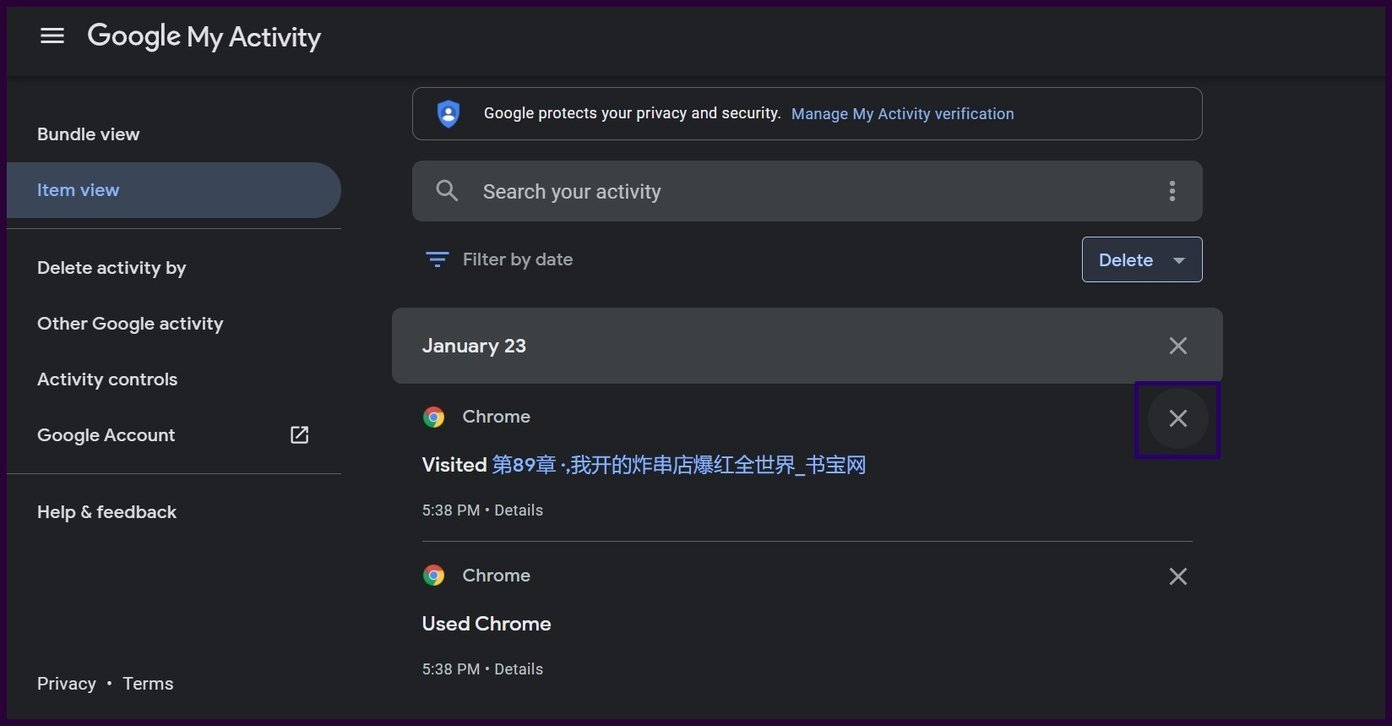
Task: Click the Chrome label above Visited entry
Action: [496, 417]
